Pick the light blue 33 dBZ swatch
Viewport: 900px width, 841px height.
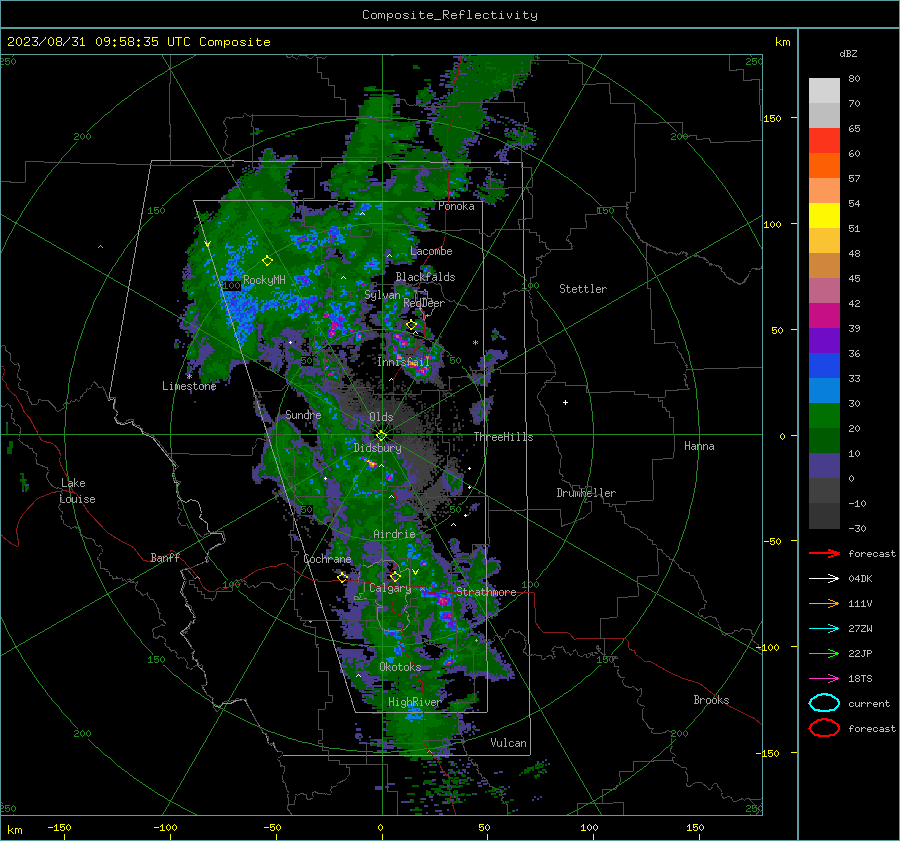824,390
